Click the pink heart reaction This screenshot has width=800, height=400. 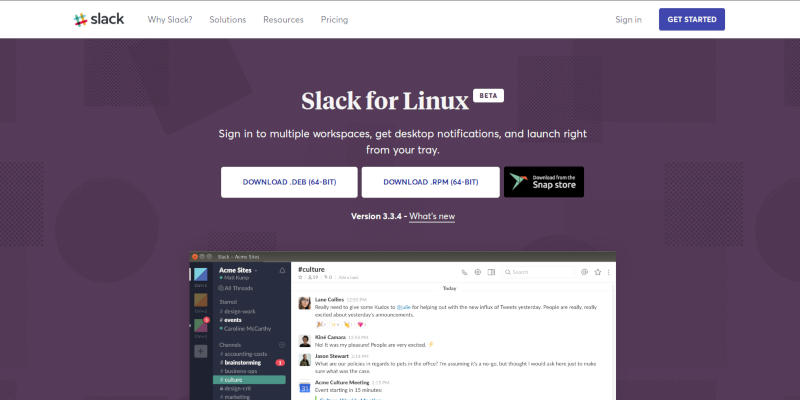[x=361, y=324]
